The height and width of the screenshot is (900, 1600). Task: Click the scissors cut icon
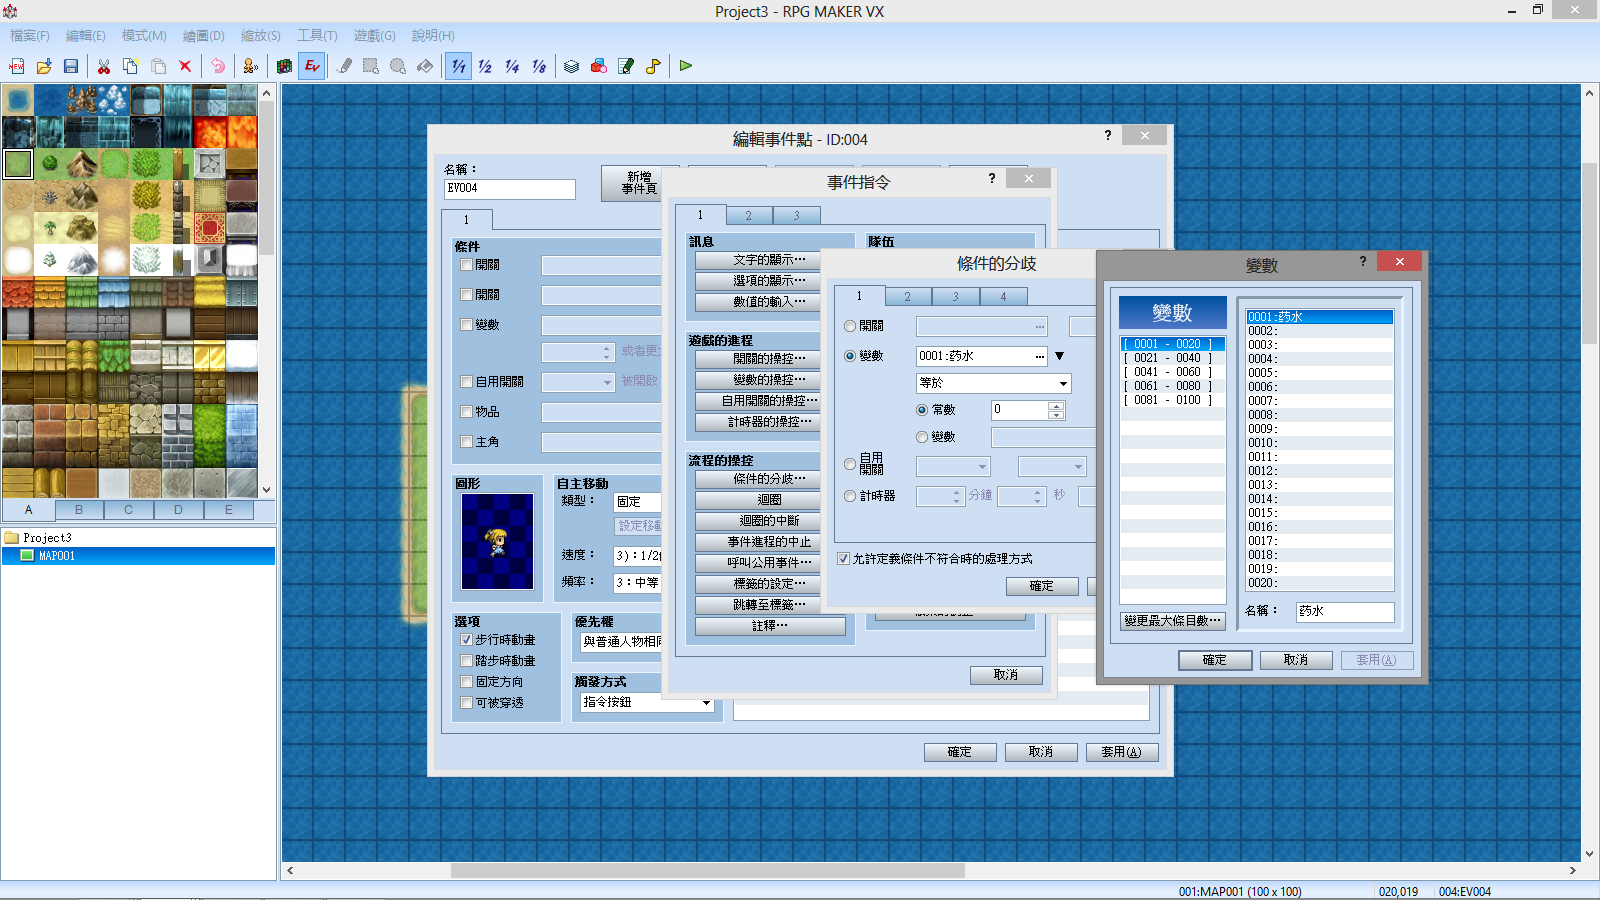tap(104, 66)
